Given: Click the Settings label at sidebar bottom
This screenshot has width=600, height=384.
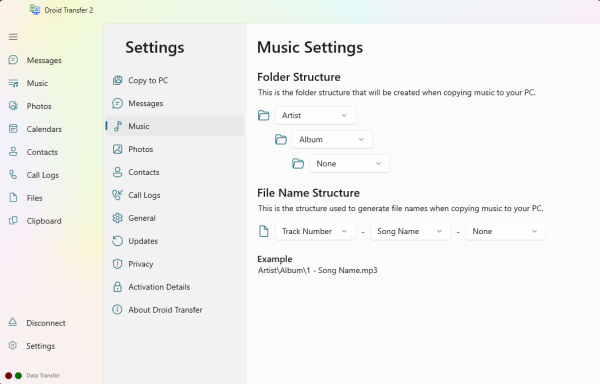Looking at the screenshot, I should pyautogui.click(x=41, y=346).
